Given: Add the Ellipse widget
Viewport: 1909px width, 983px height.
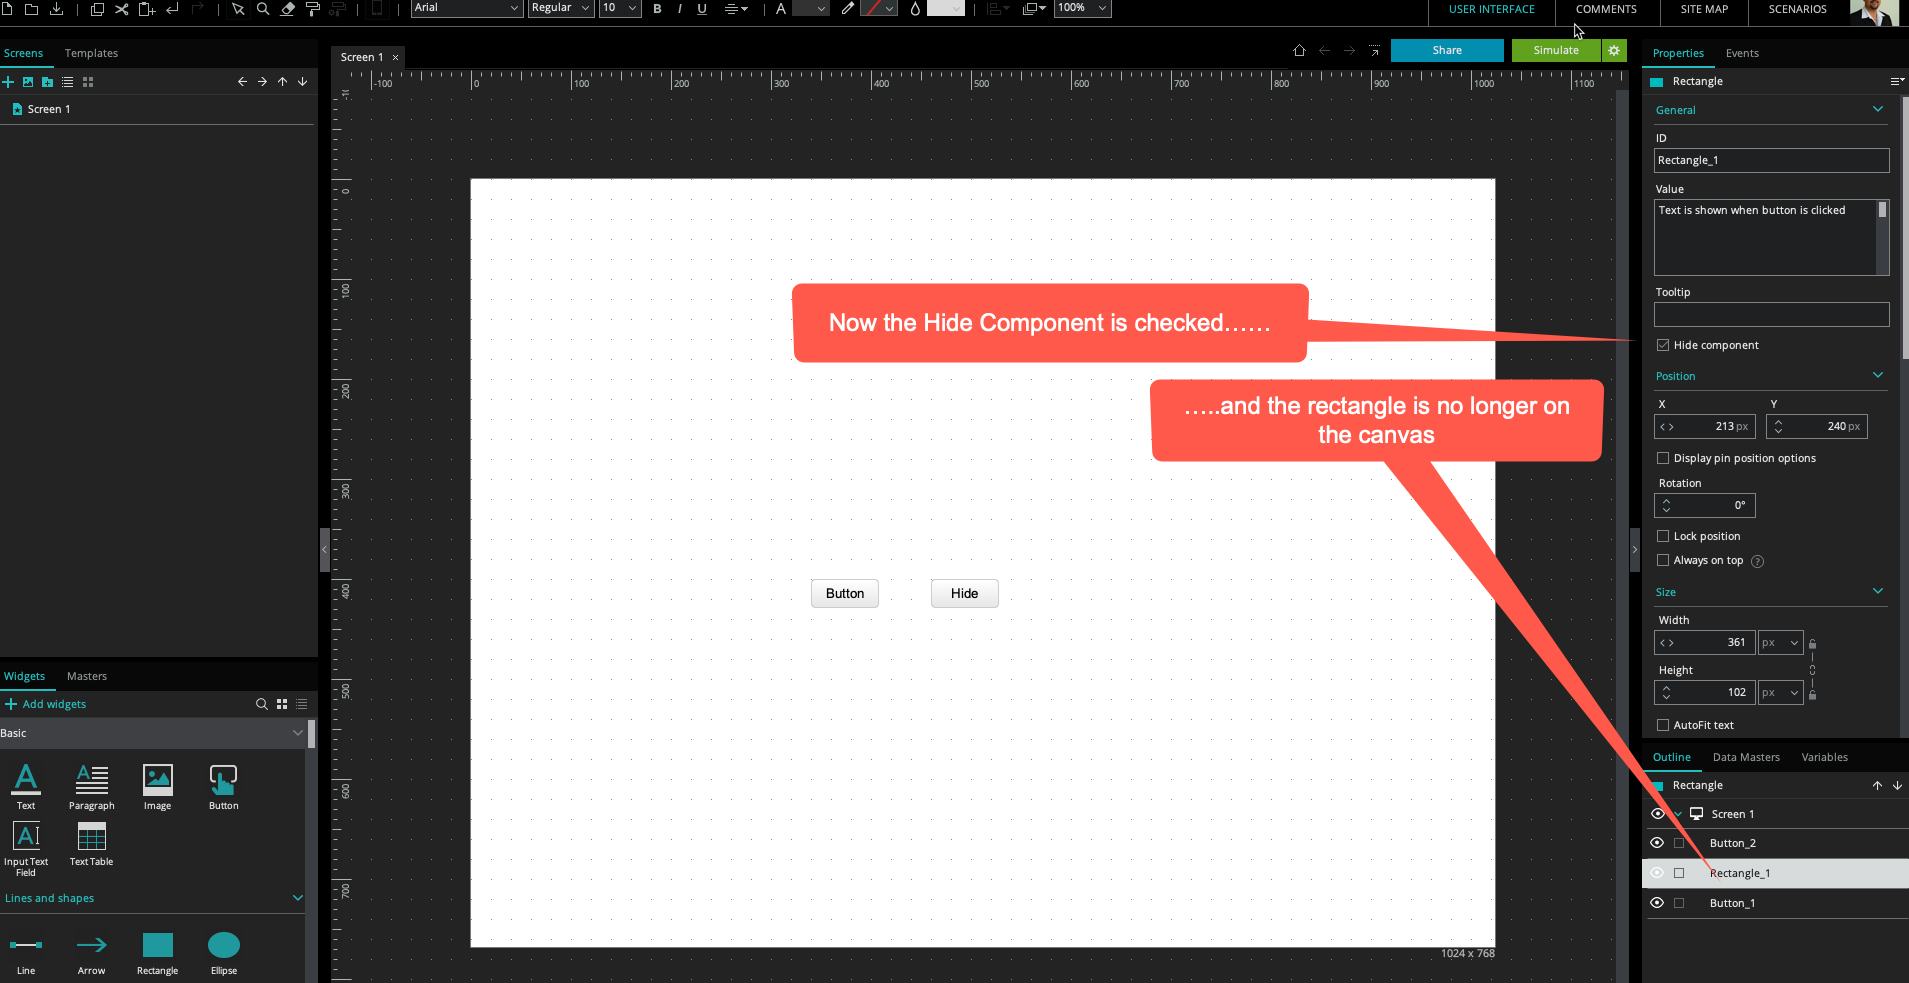Looking at the screenshot, I should 224,945.
